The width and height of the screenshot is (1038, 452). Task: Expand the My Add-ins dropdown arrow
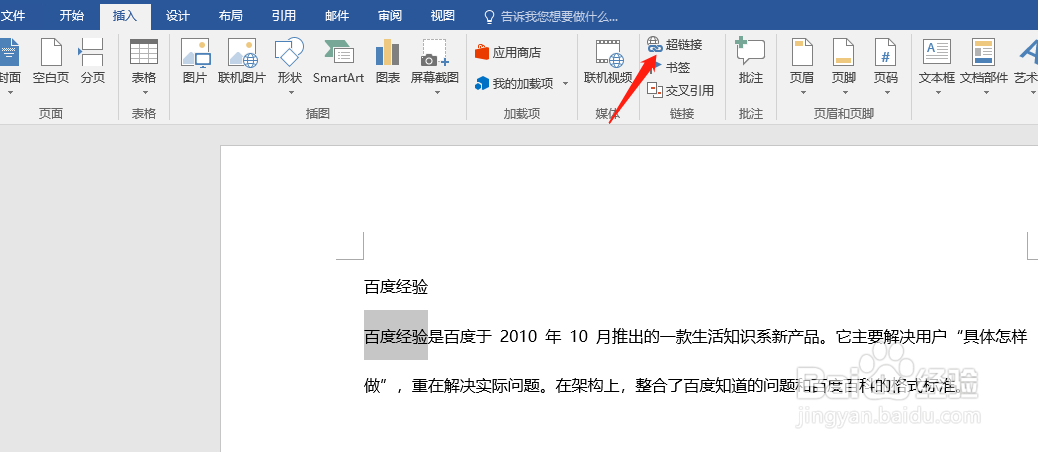pyautogui.click(x=565, y=83)
